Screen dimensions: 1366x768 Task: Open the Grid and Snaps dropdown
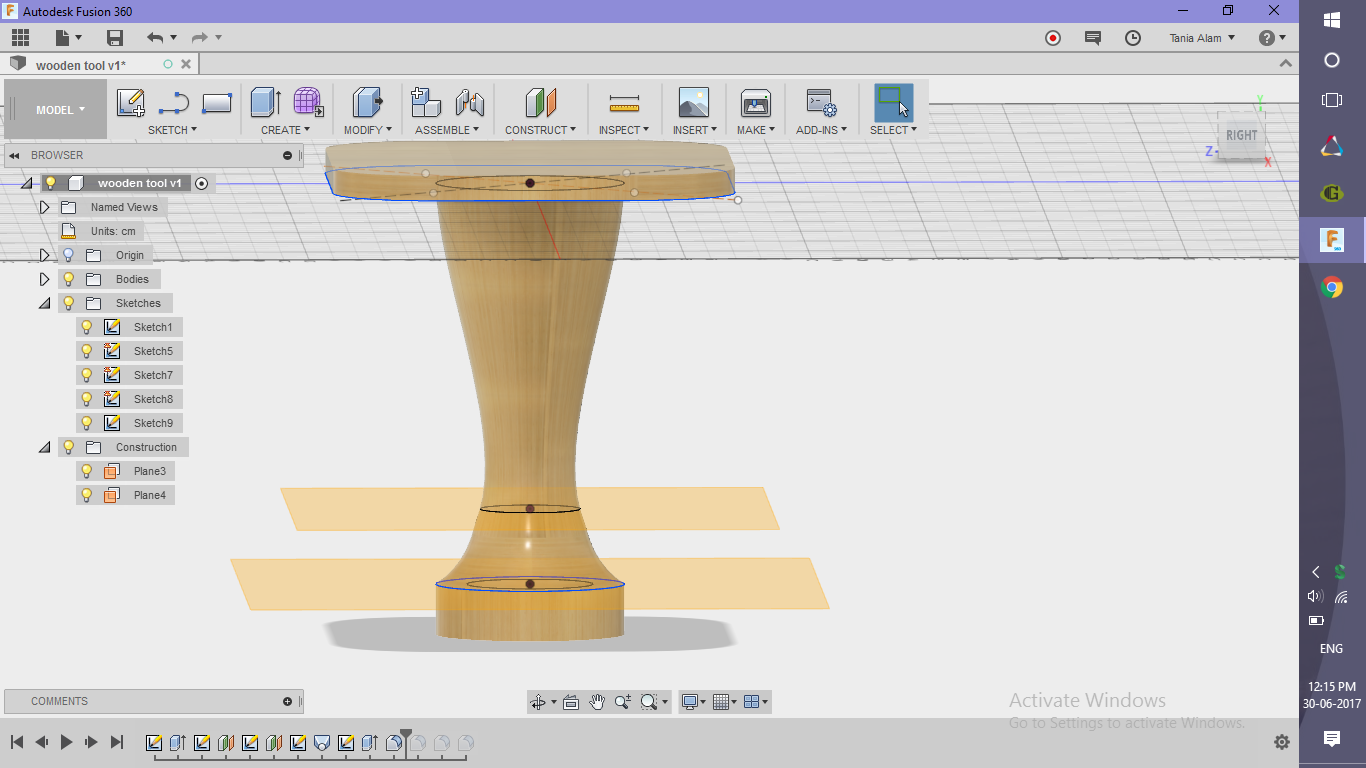point(726,702)
